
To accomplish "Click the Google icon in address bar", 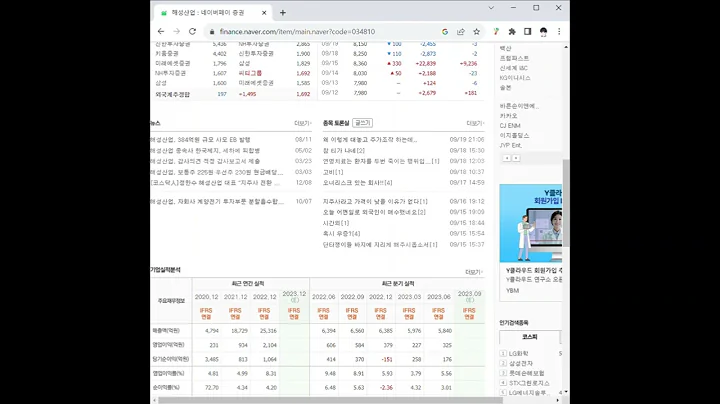I will pyautogui.click(x=445, y=32).
